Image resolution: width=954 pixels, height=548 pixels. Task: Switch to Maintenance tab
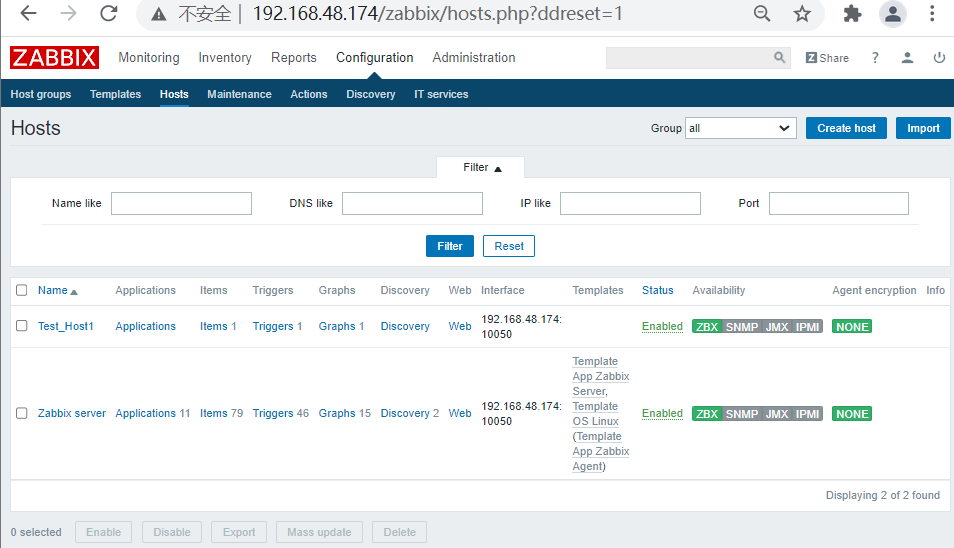pyautogui.click(x=239, y=94)
